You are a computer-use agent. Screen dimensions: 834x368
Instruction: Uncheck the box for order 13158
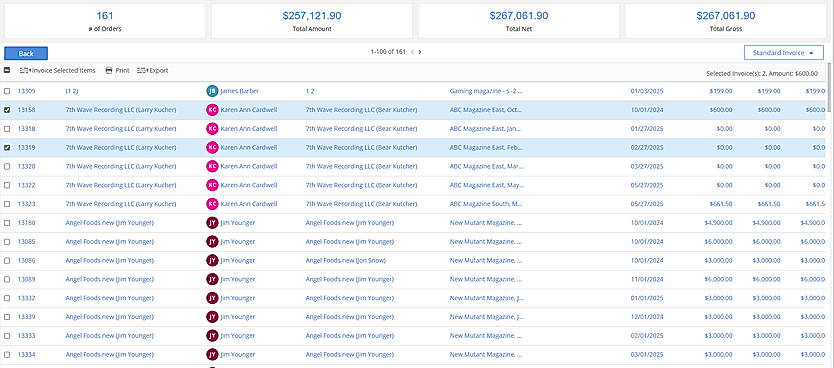click(7, 110)
